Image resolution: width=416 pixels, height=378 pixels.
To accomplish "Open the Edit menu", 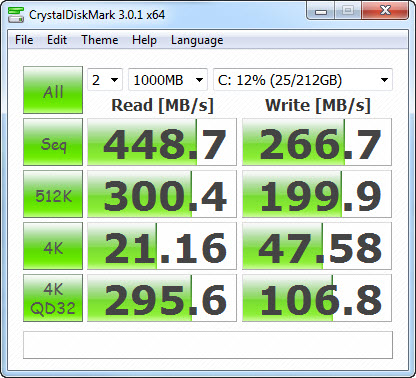I will 57,40.
